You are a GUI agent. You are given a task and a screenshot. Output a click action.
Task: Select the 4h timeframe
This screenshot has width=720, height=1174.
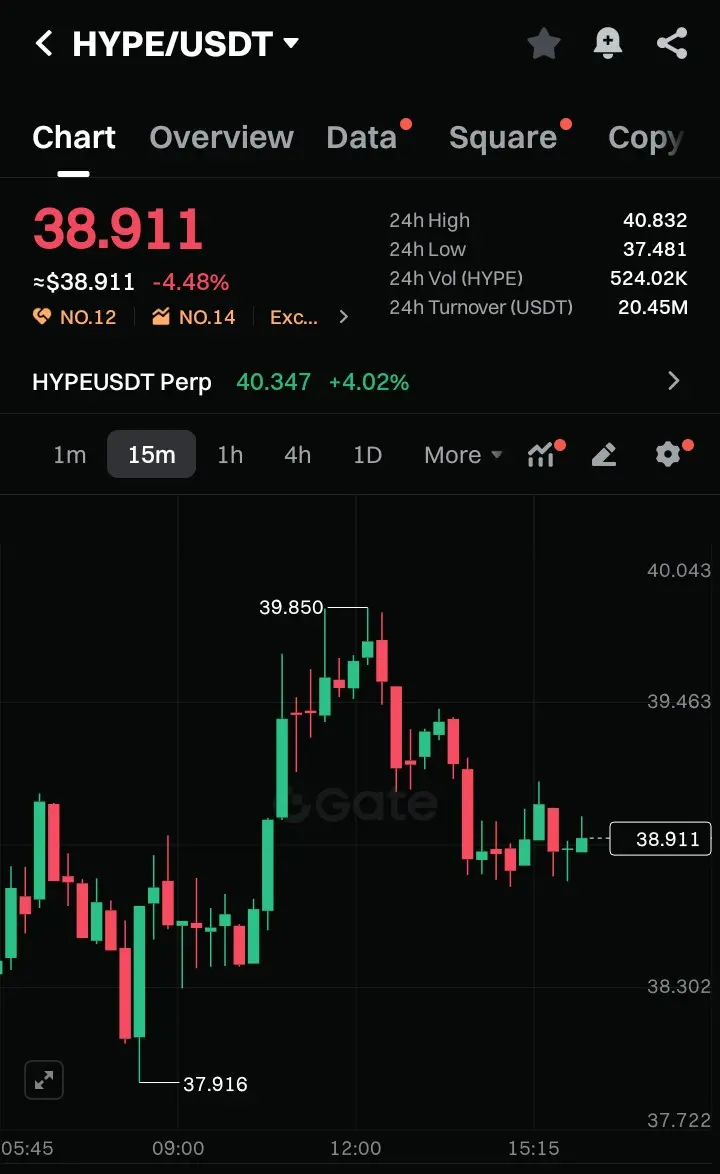[x=297, y=454]
